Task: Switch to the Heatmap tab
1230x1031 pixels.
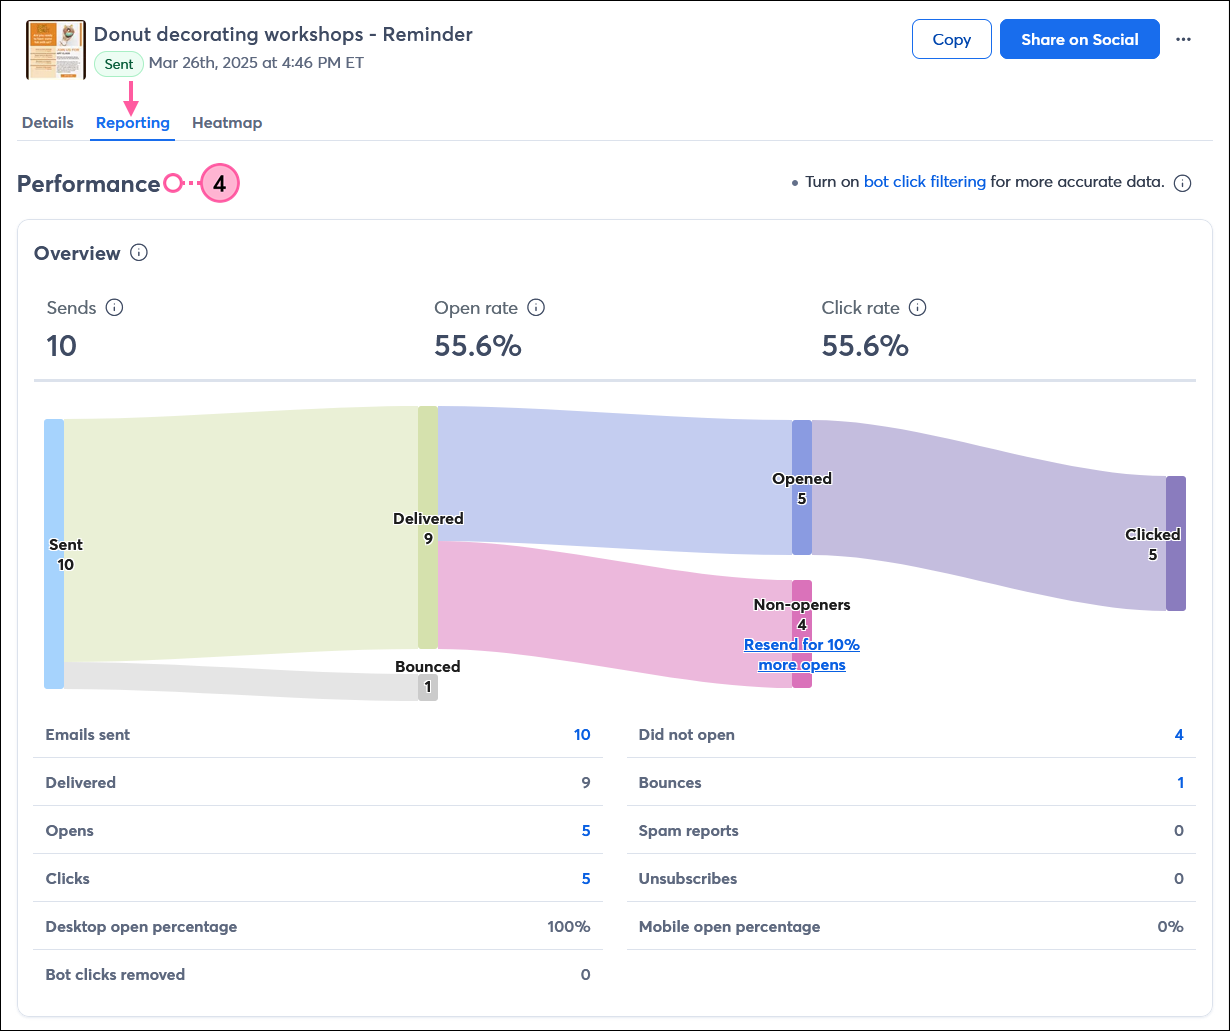Action: [227, 122]
